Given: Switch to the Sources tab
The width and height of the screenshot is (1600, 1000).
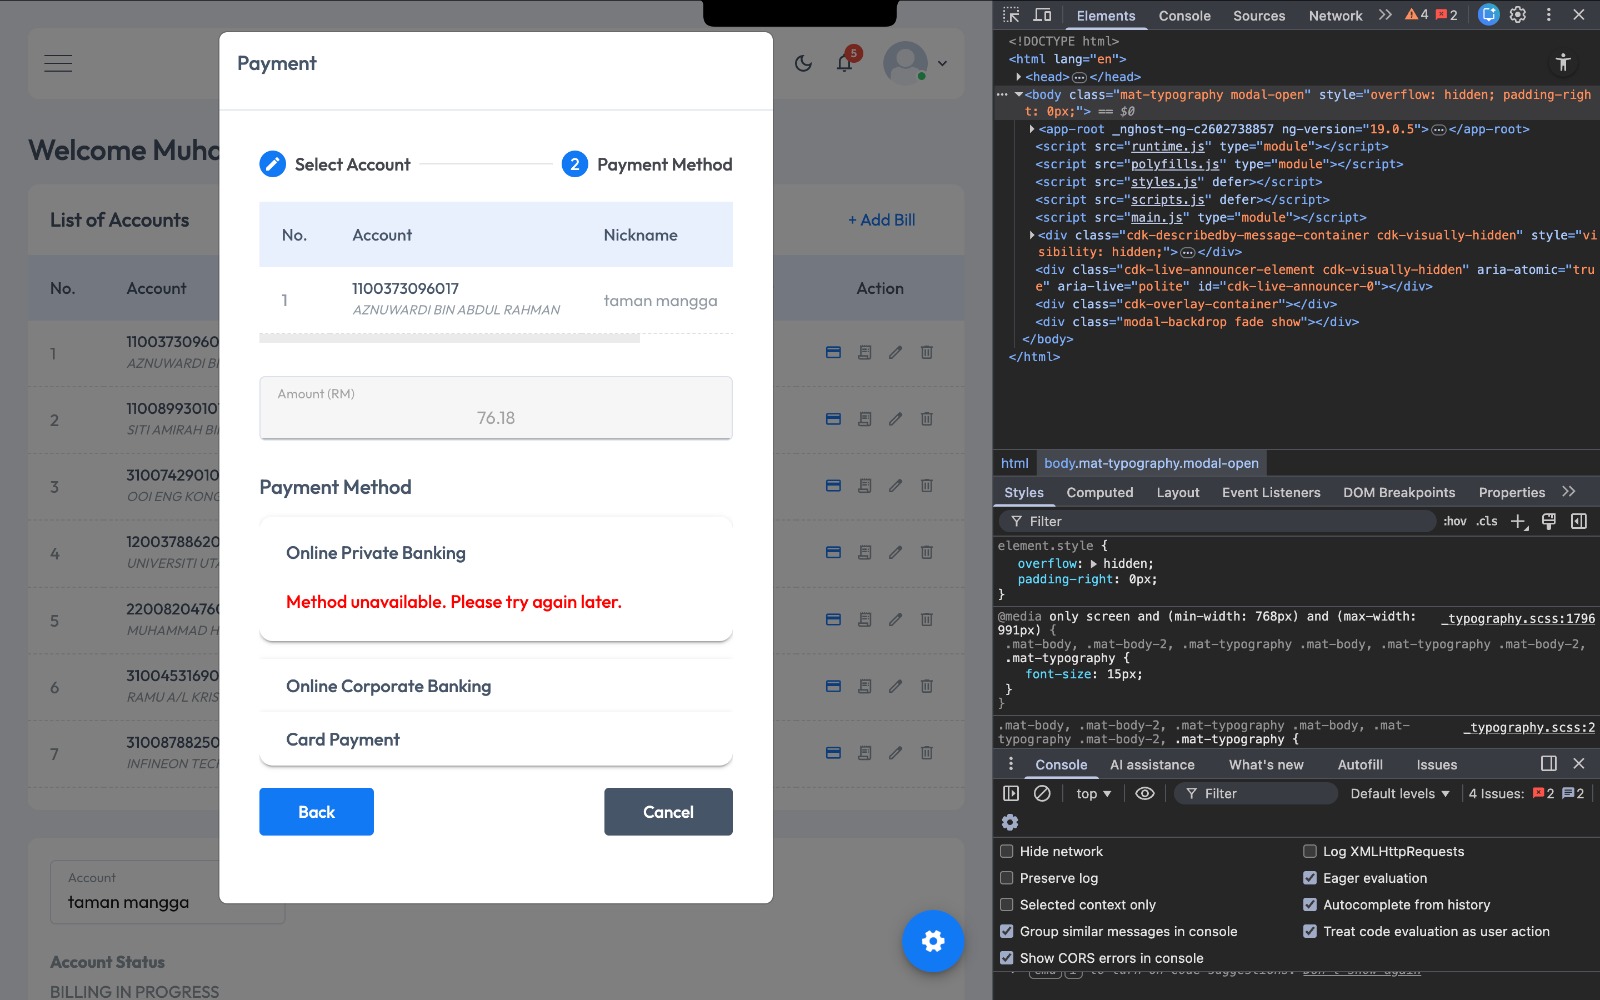Looking at the screenshot, I should click(1259, 16).
